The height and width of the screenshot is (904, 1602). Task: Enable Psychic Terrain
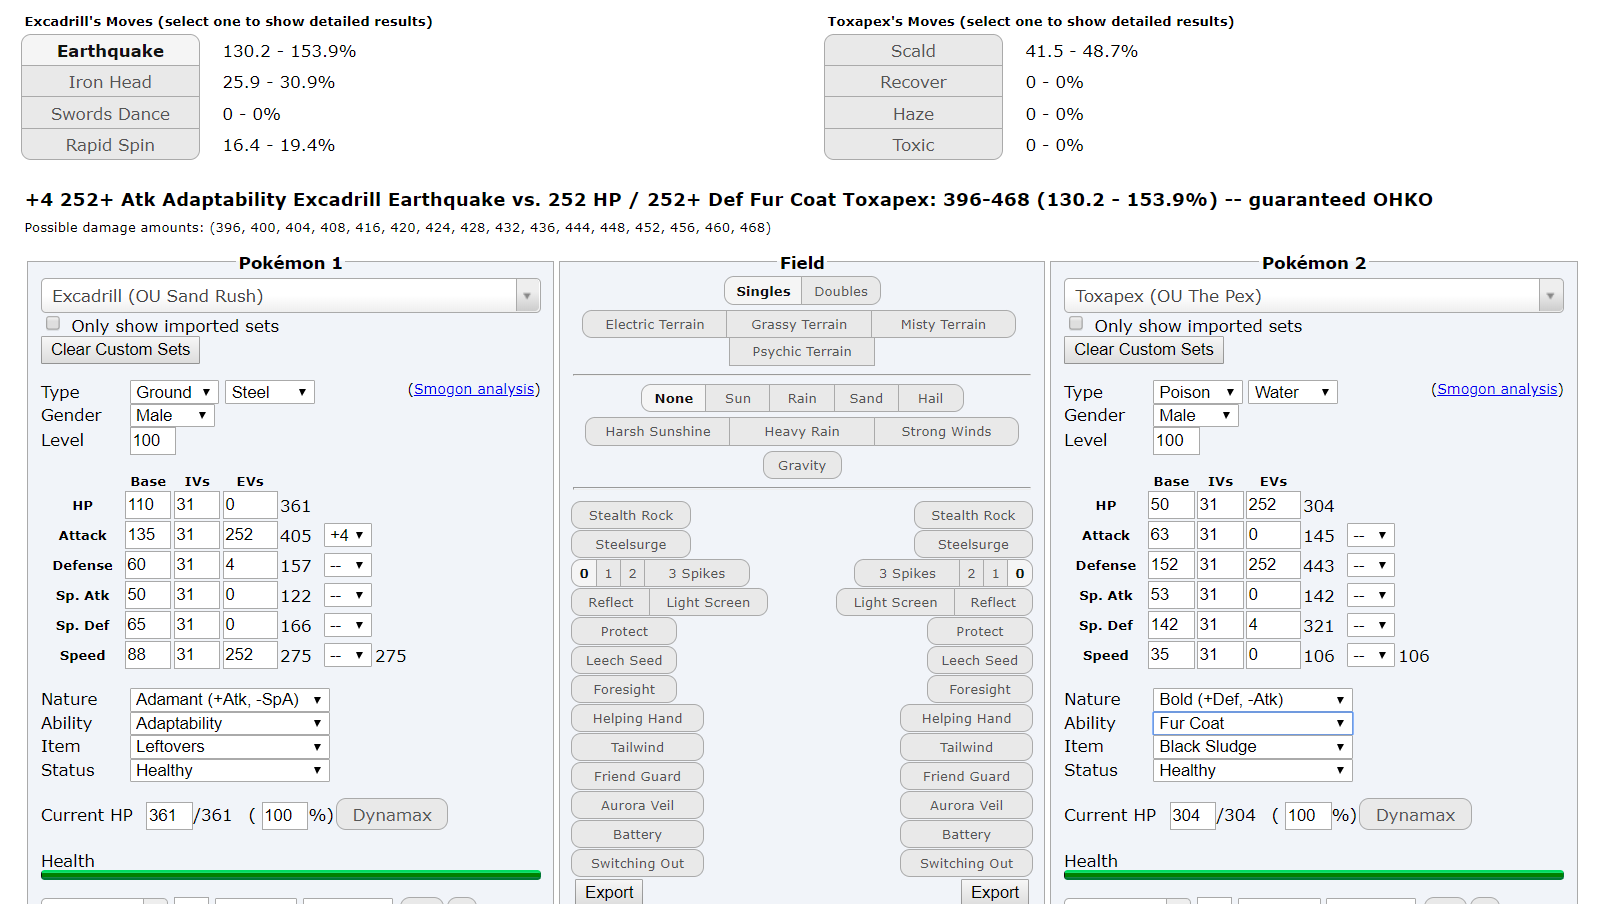click(x=802, y=351)
